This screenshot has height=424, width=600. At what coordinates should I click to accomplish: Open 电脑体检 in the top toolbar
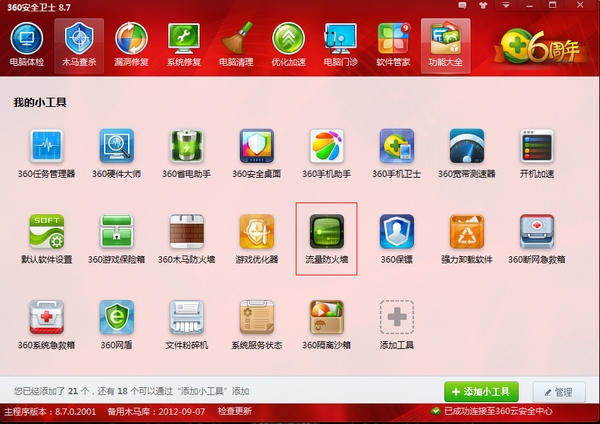pyautogui.click(x=26, y=44)
